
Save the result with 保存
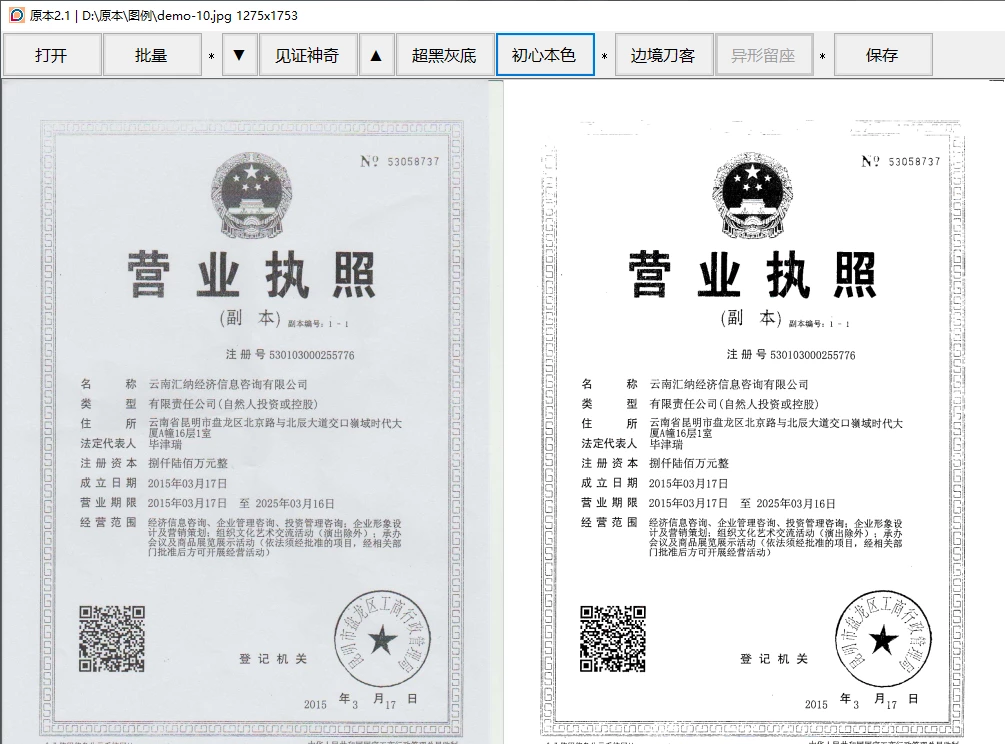(882, 55)
